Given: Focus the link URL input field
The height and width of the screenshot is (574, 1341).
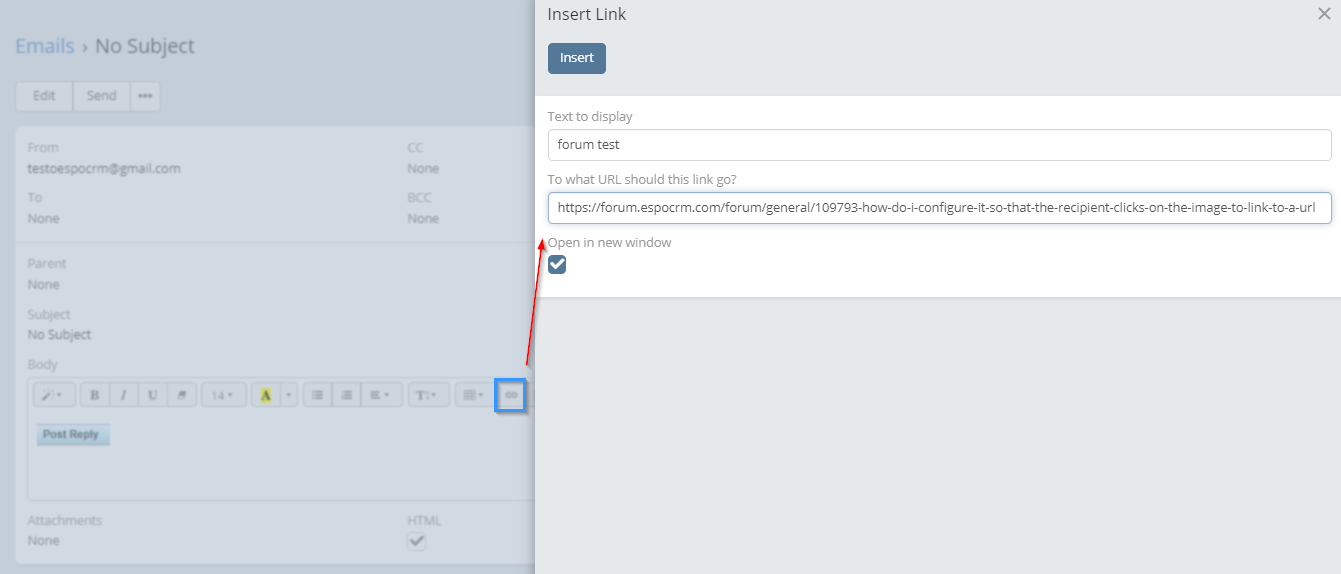Looking at the screenshot, I should coord(940,208).
